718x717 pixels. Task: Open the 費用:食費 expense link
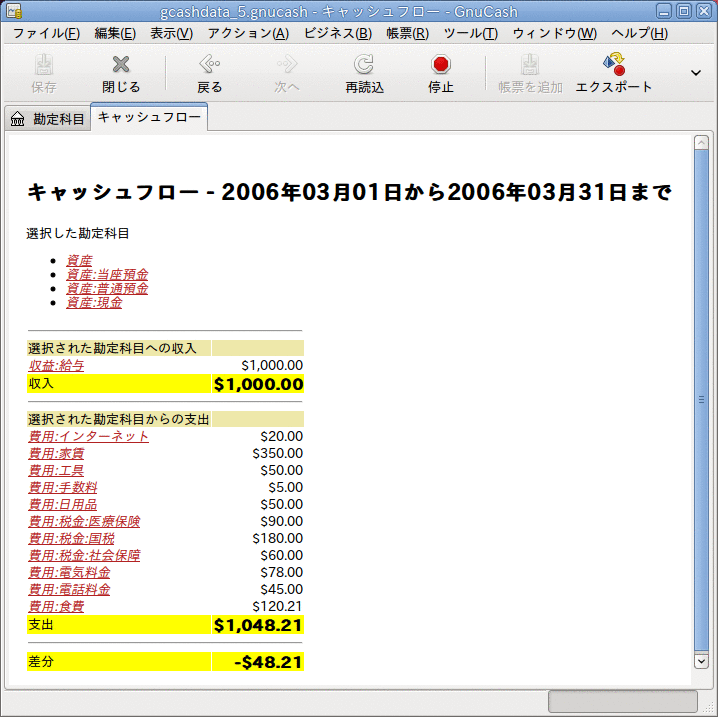point(56,606)
